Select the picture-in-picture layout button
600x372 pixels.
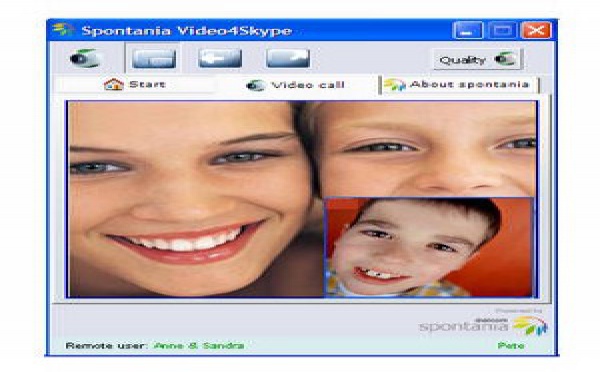click(x=154, y=59)
